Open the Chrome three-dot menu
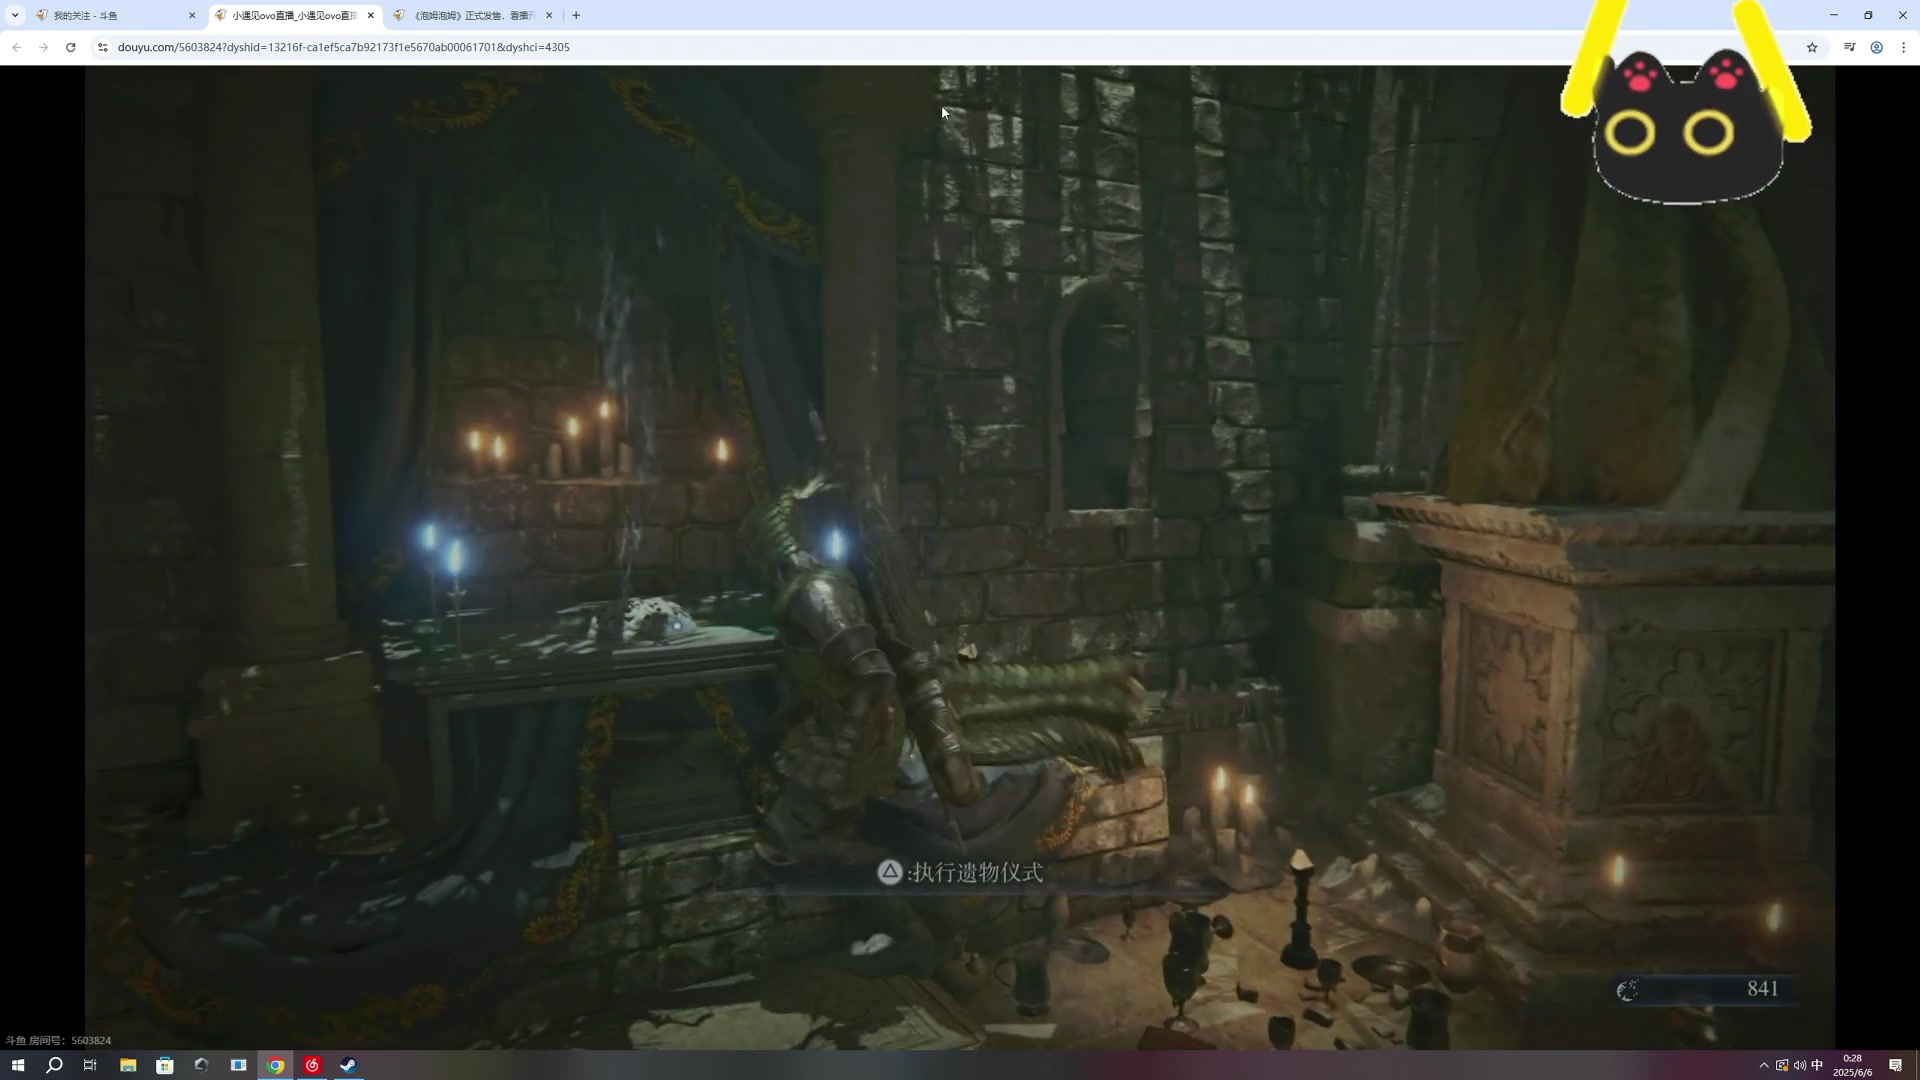 [x=1903, y=47]
